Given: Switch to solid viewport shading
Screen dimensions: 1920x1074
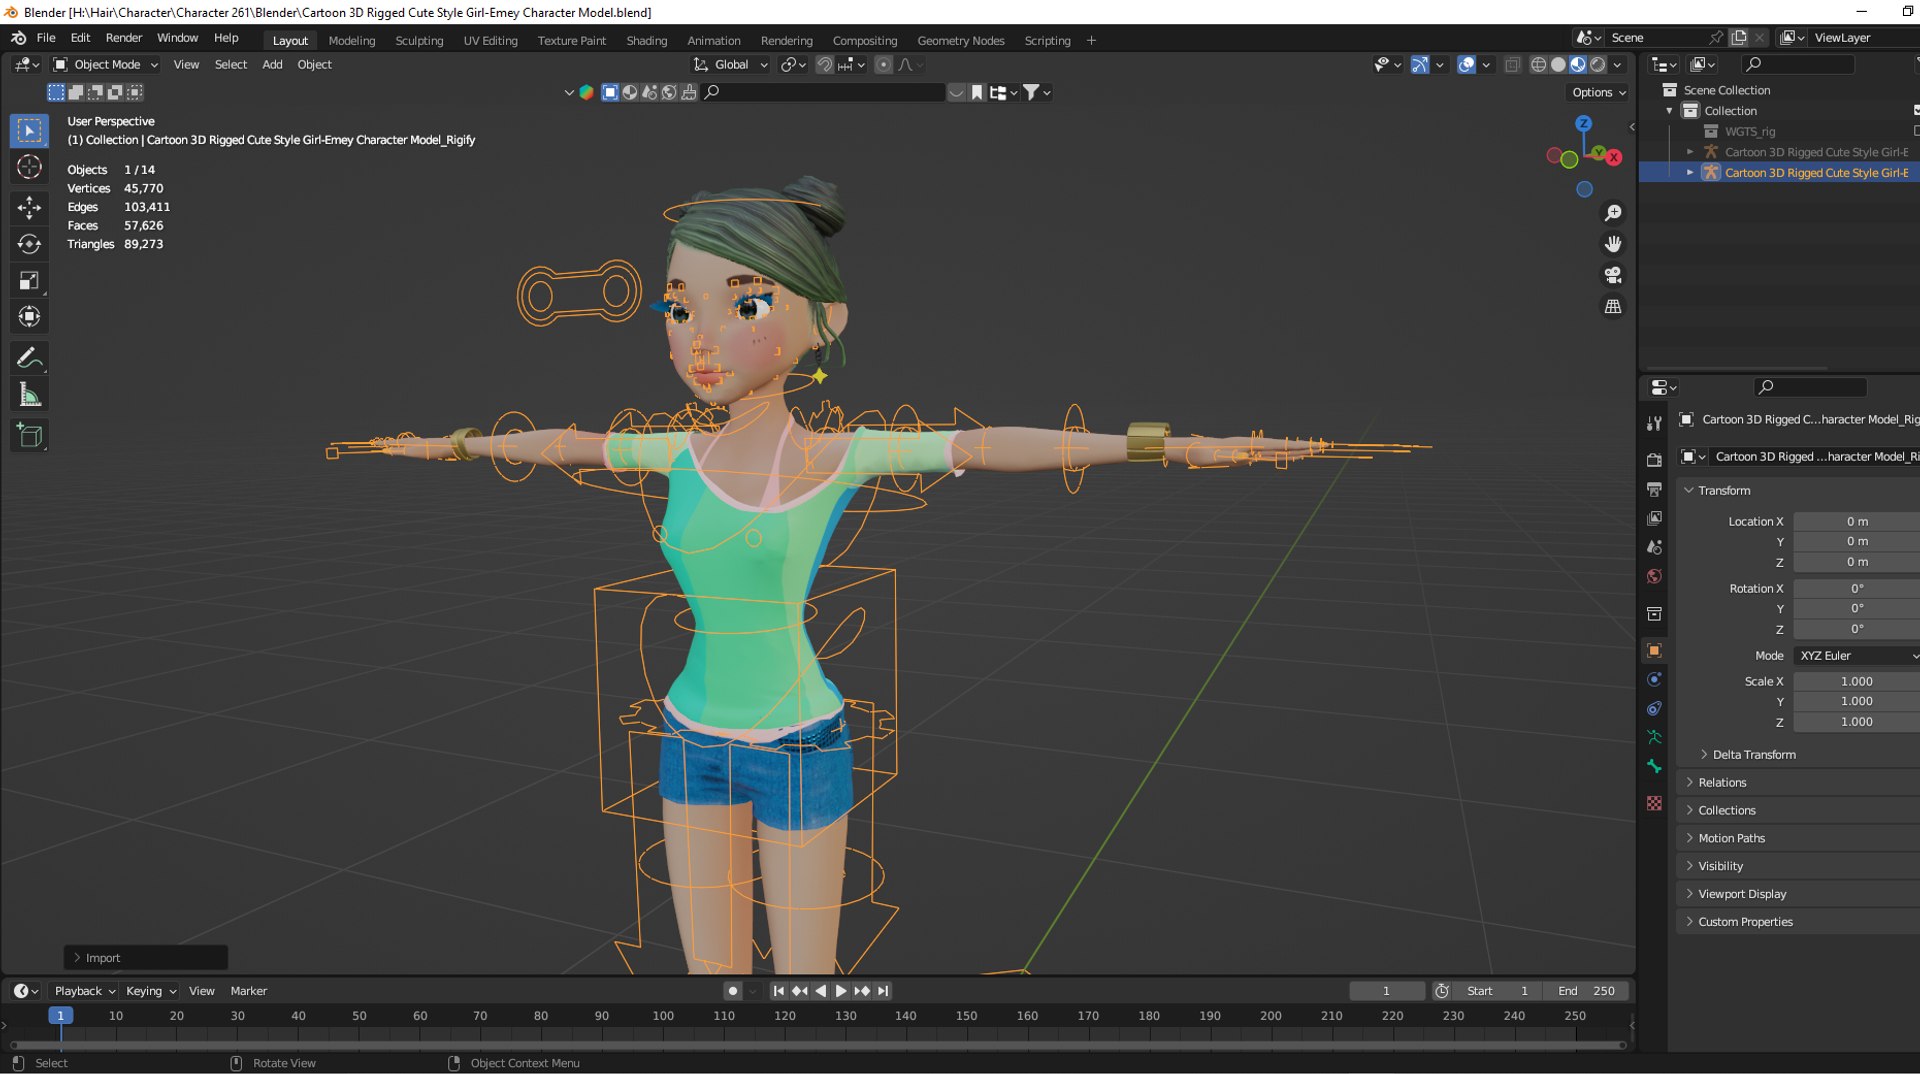Looking at the screenshot, I should click(1558, 65).
